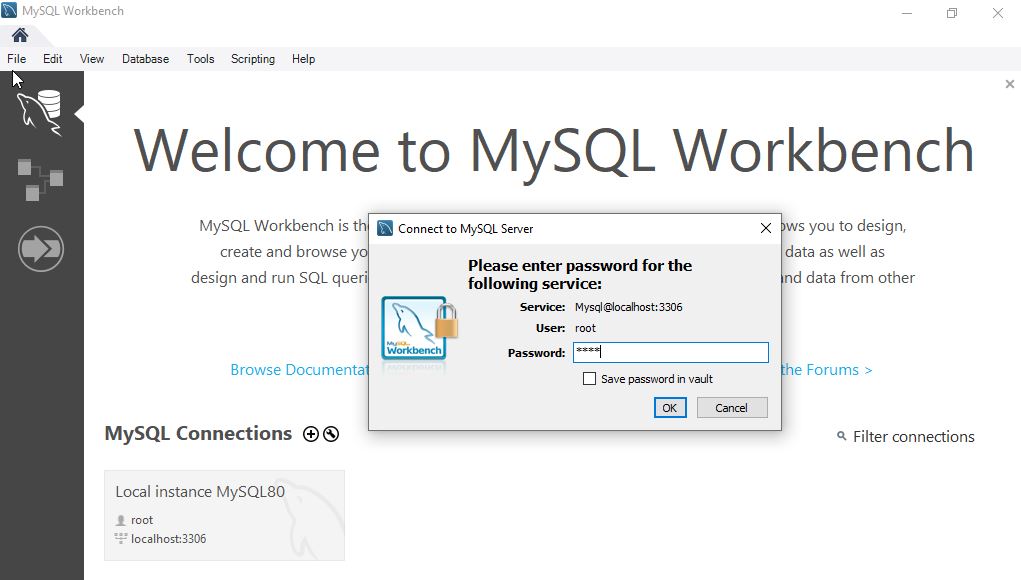The height and width of the screenshot is (580, 1021).
Task: Open the Database menu
Action: pyautogui.click(x=145, y=59)
